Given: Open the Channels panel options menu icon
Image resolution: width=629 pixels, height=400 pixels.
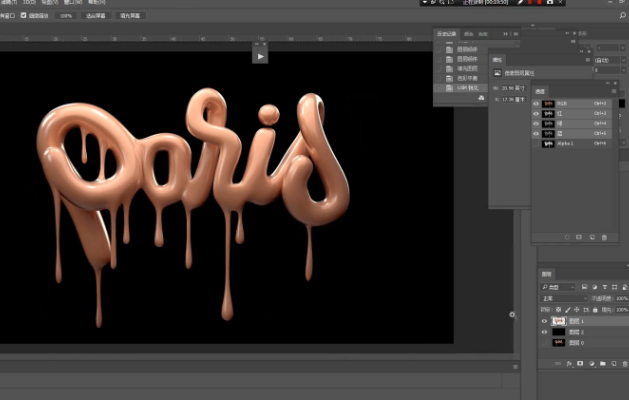Looking at the screenshot, I should pos(614,91).
